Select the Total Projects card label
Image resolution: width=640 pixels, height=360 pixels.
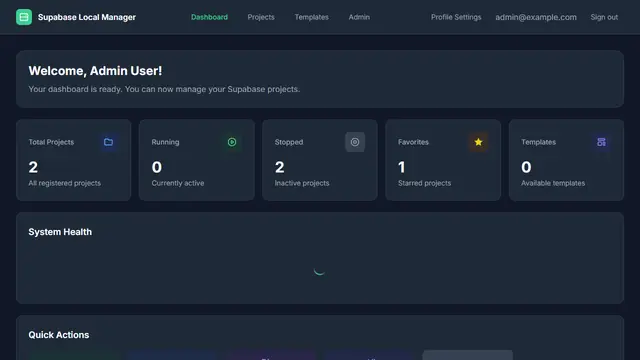(x=51, y=142)
